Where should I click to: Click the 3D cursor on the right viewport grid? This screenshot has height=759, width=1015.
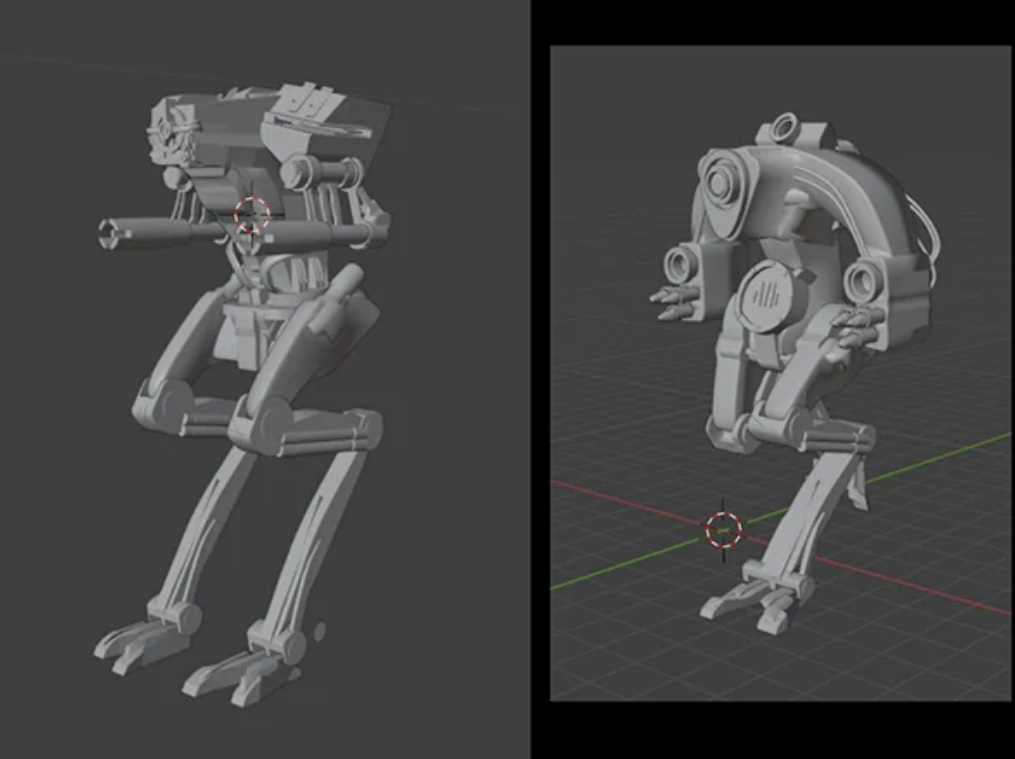click(x=723, y=530)
